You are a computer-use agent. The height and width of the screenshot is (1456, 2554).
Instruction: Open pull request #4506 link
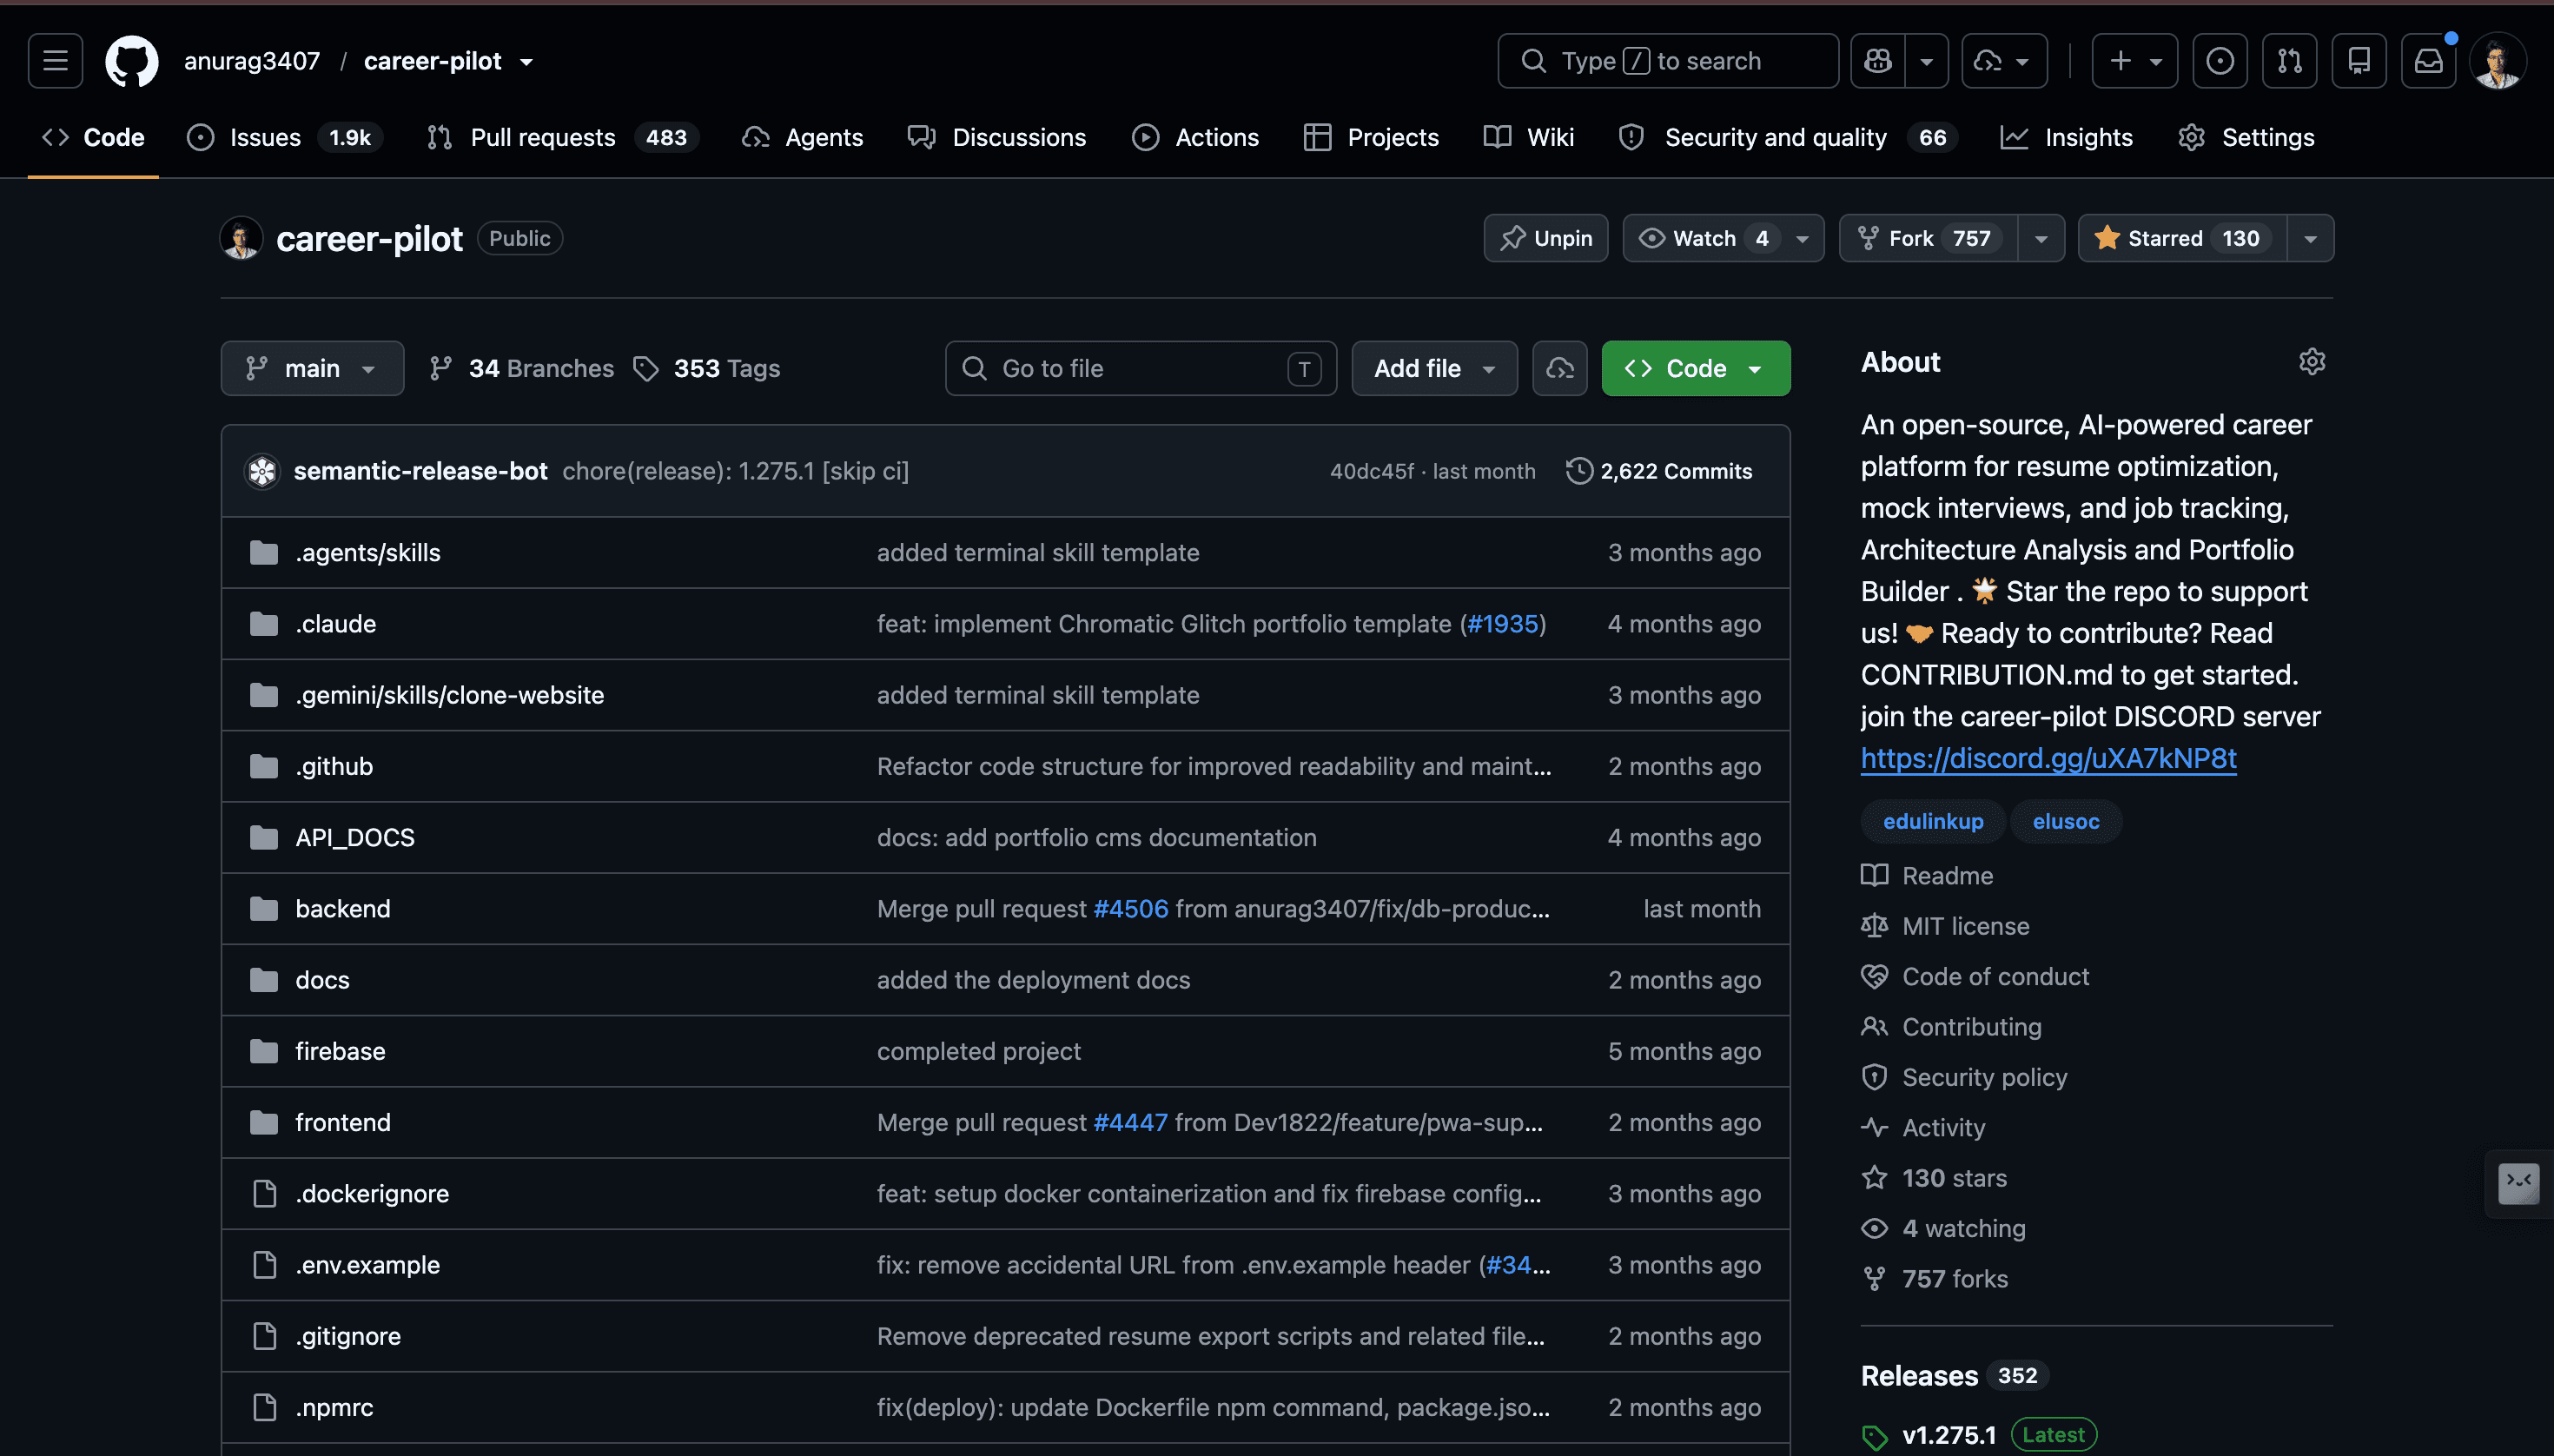[x=1130, y=908]
